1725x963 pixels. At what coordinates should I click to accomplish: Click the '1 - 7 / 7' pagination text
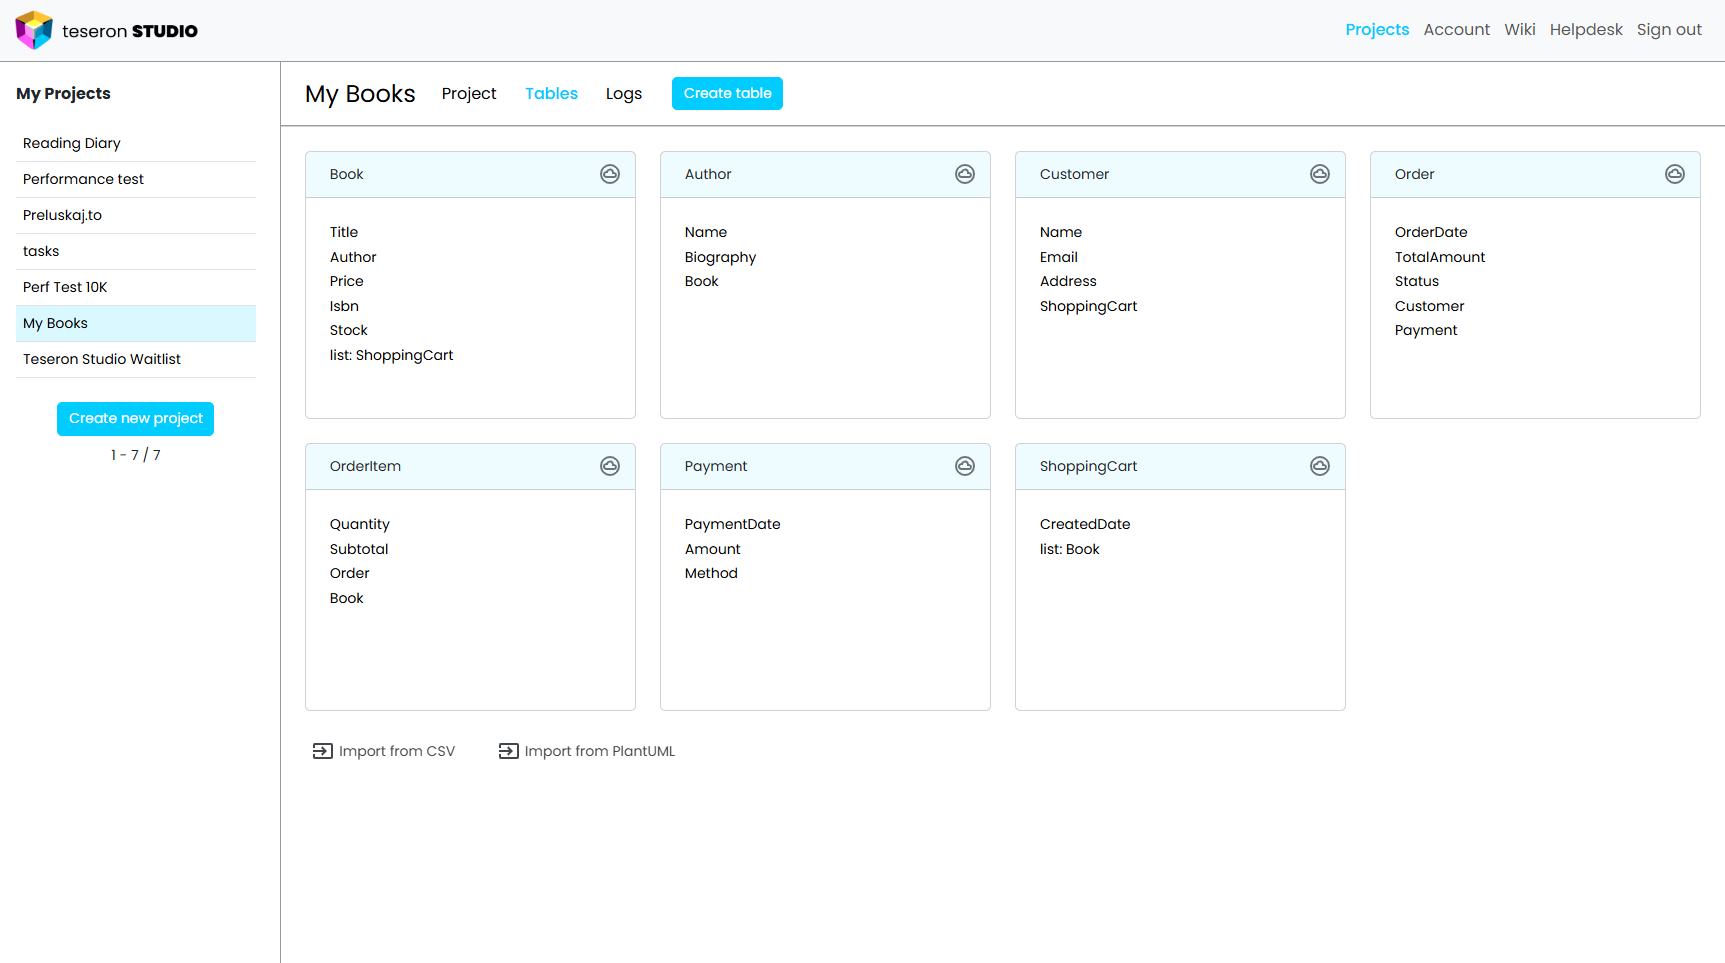[x=136, y=455]
